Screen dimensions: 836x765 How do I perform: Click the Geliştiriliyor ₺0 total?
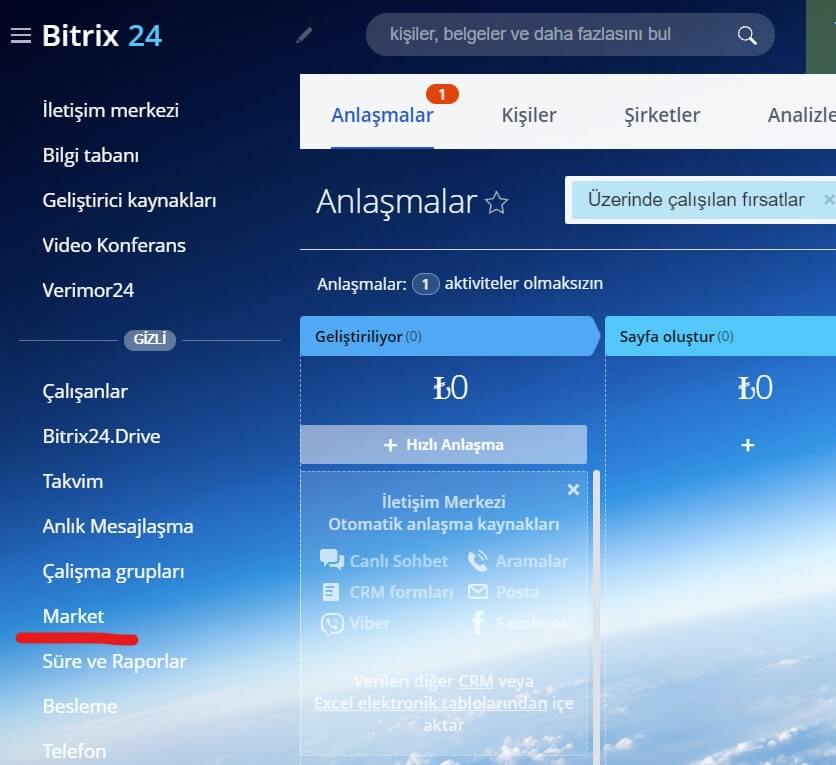[x=450, y=388]
